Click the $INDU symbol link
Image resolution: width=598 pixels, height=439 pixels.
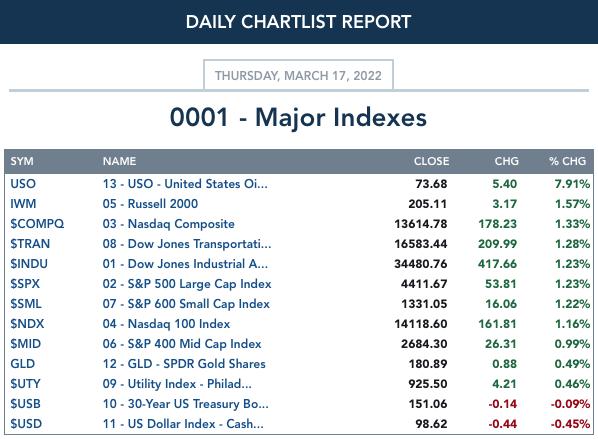(x=29, y=264)
